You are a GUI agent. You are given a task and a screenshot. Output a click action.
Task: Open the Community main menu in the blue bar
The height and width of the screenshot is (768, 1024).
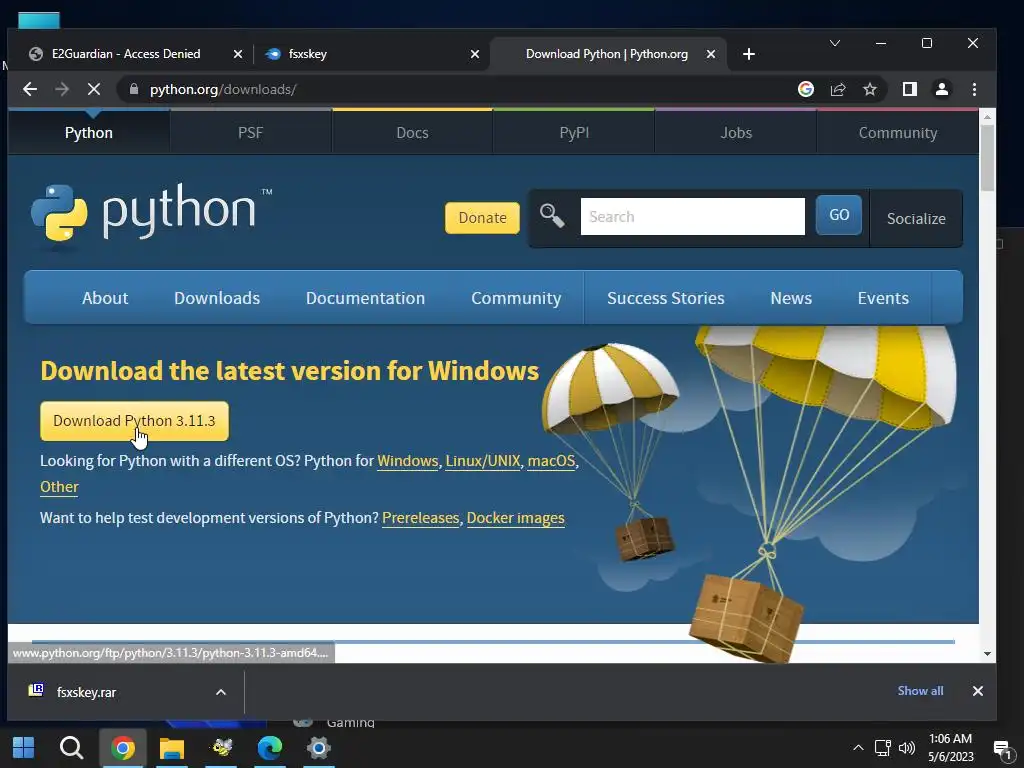click(x=516, y=298)
